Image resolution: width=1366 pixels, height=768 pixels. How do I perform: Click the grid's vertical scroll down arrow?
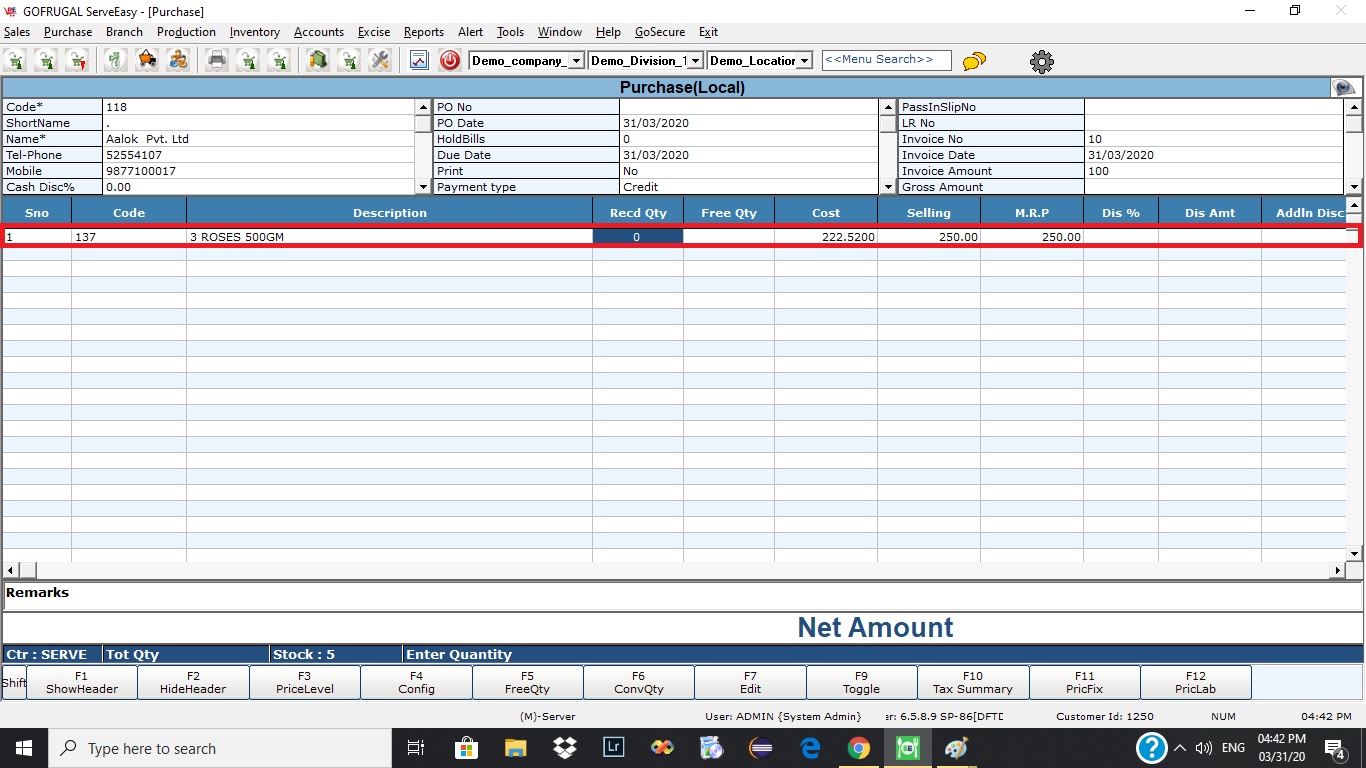pos(1355,553)
